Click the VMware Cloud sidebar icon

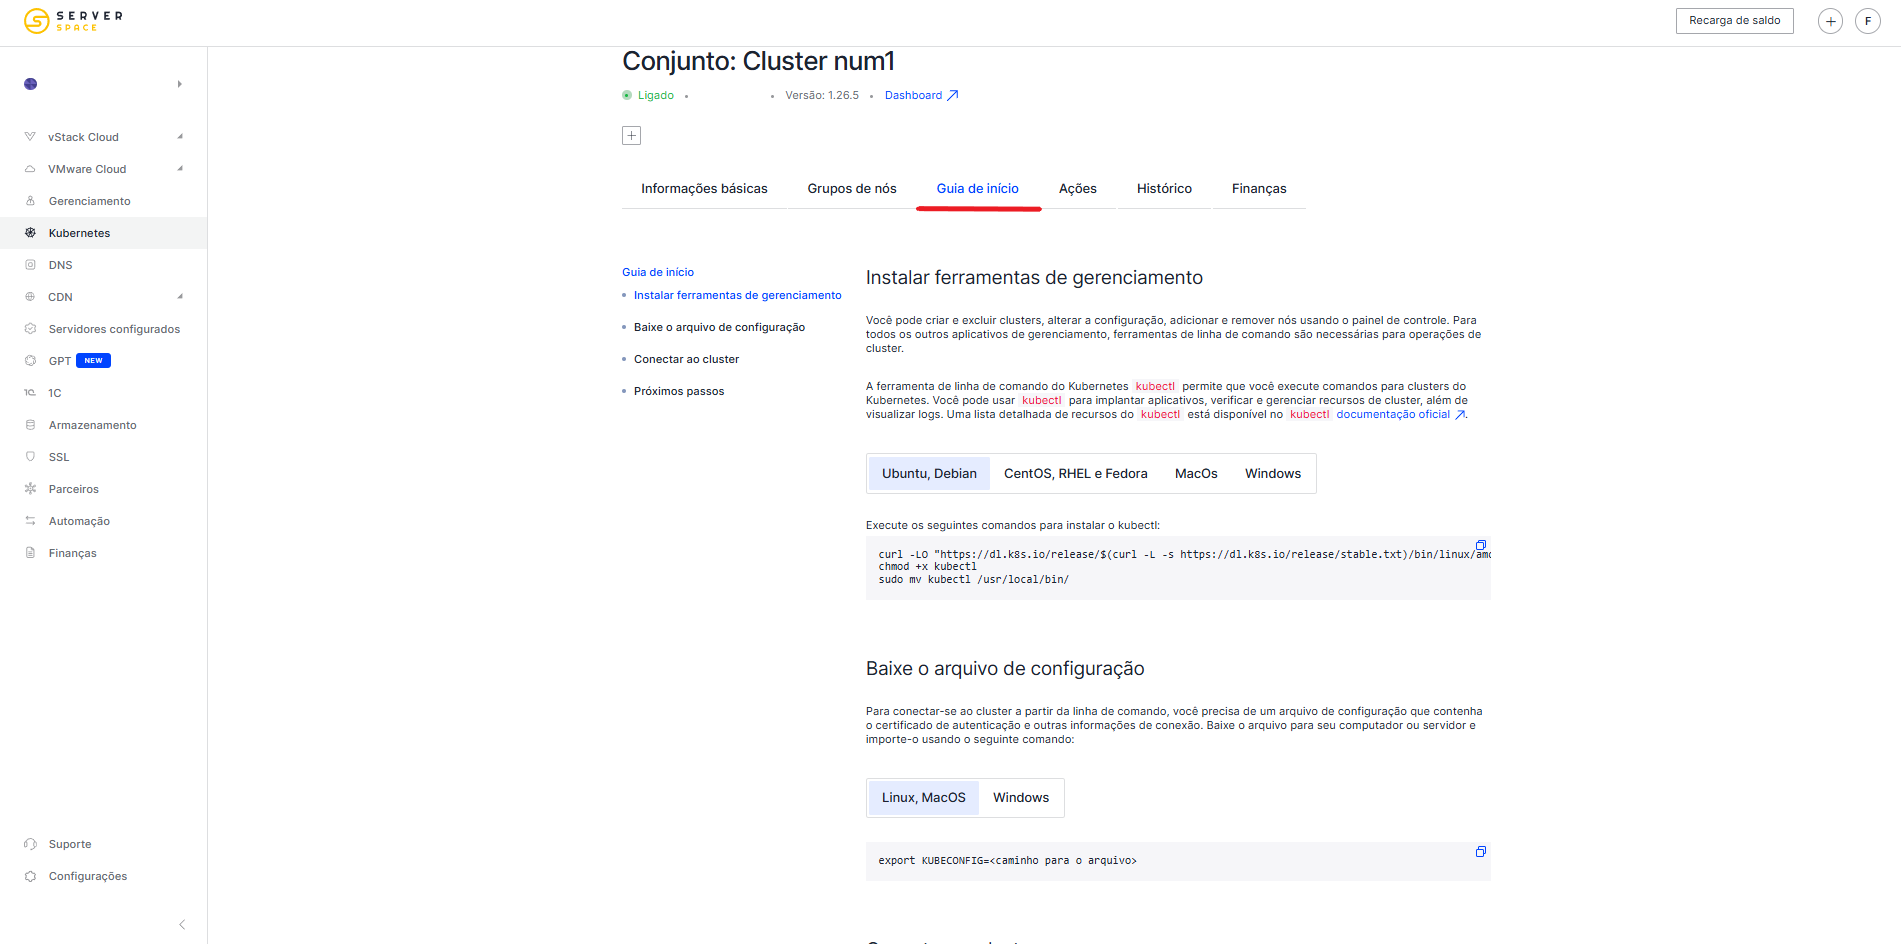point(30,169)
